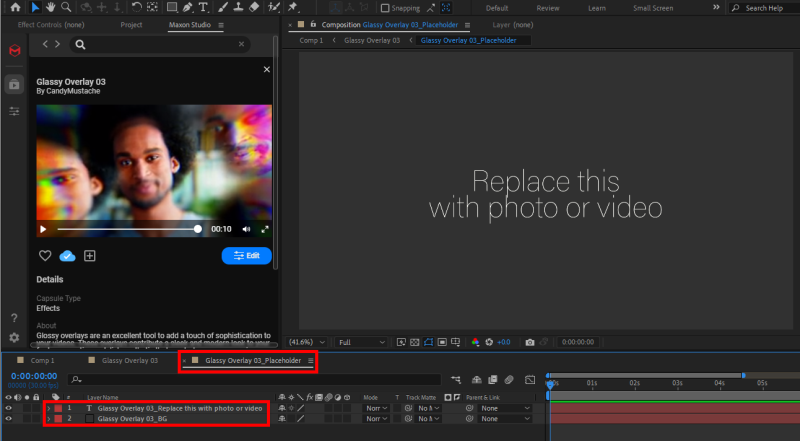The height and width of the screenshot is (441, 800).
Task: Click the snapshot camera icon in viewer
Action: [530, 342]
